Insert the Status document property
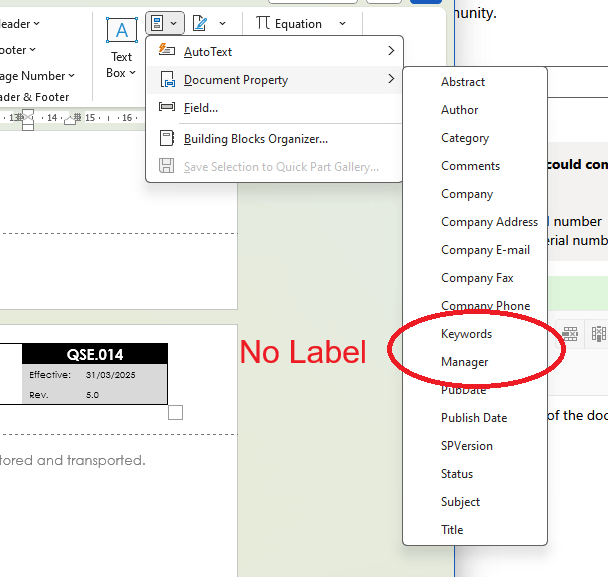 pyautogui.click(x=475, y=474)
